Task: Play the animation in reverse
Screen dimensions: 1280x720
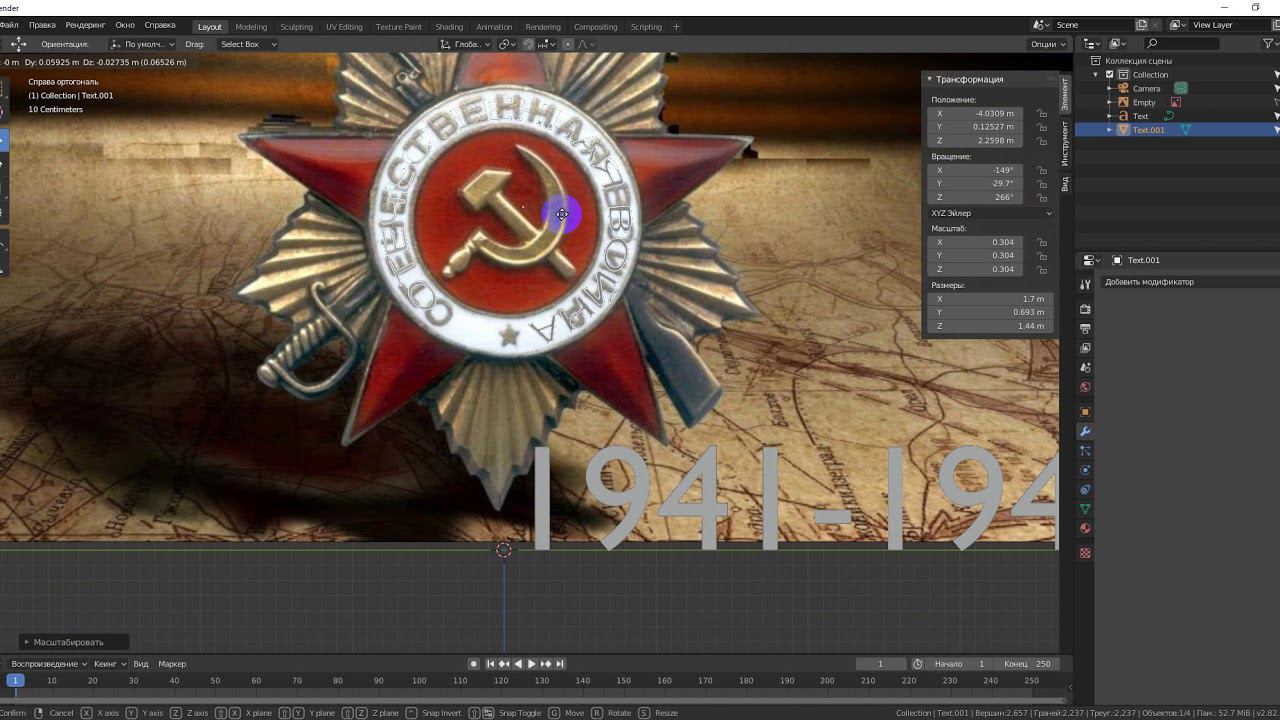Action: [x=517, y=664]
